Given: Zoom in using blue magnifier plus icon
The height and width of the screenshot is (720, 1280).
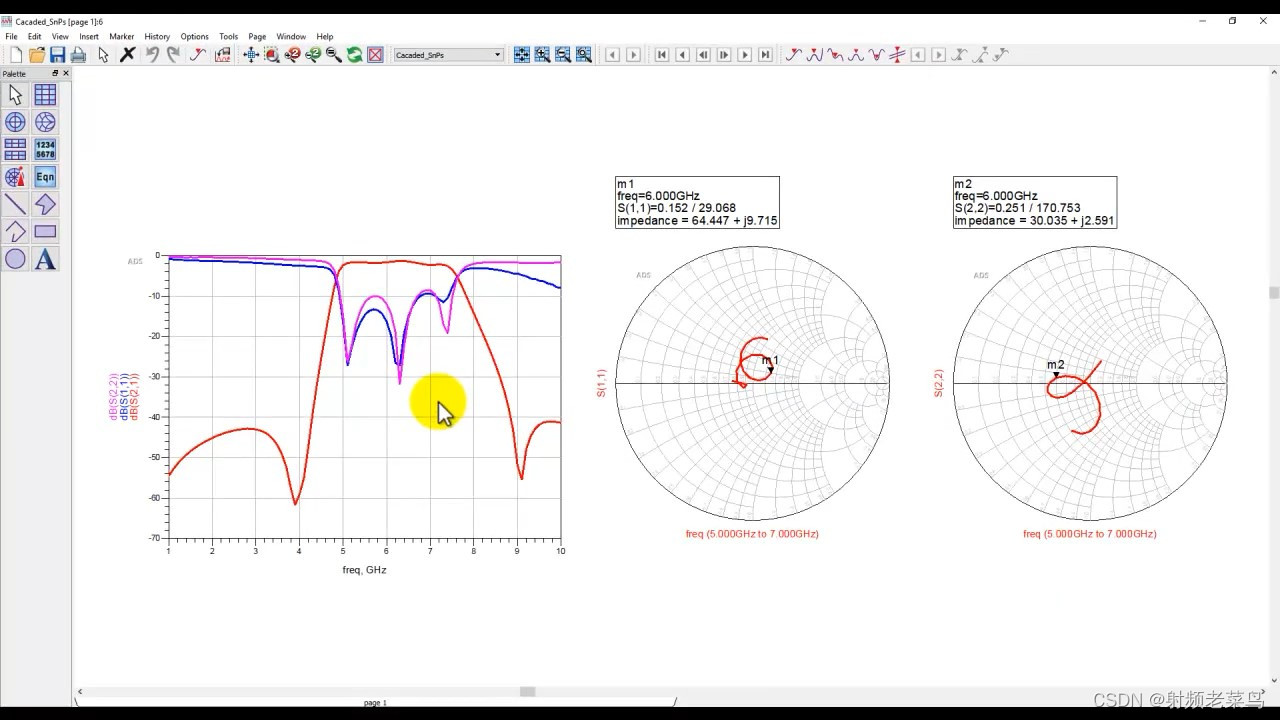Looking at the screenshot, I should (542, 55).
